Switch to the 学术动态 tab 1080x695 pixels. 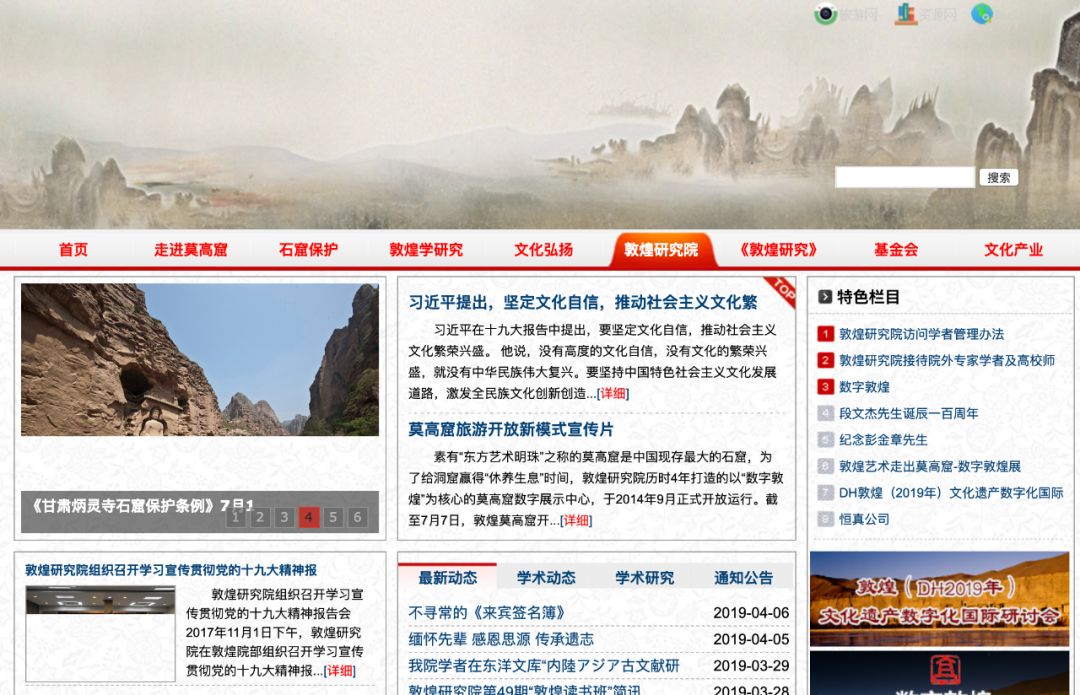click(546, 577)
